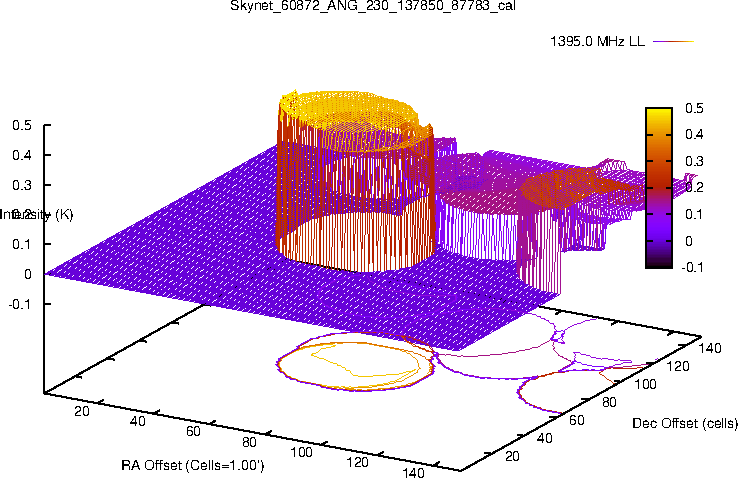Click -0.1 tick on the Intensity axis
Image resolution: width=738 pixels, height=478 pixels.
(x=20, y=304)
